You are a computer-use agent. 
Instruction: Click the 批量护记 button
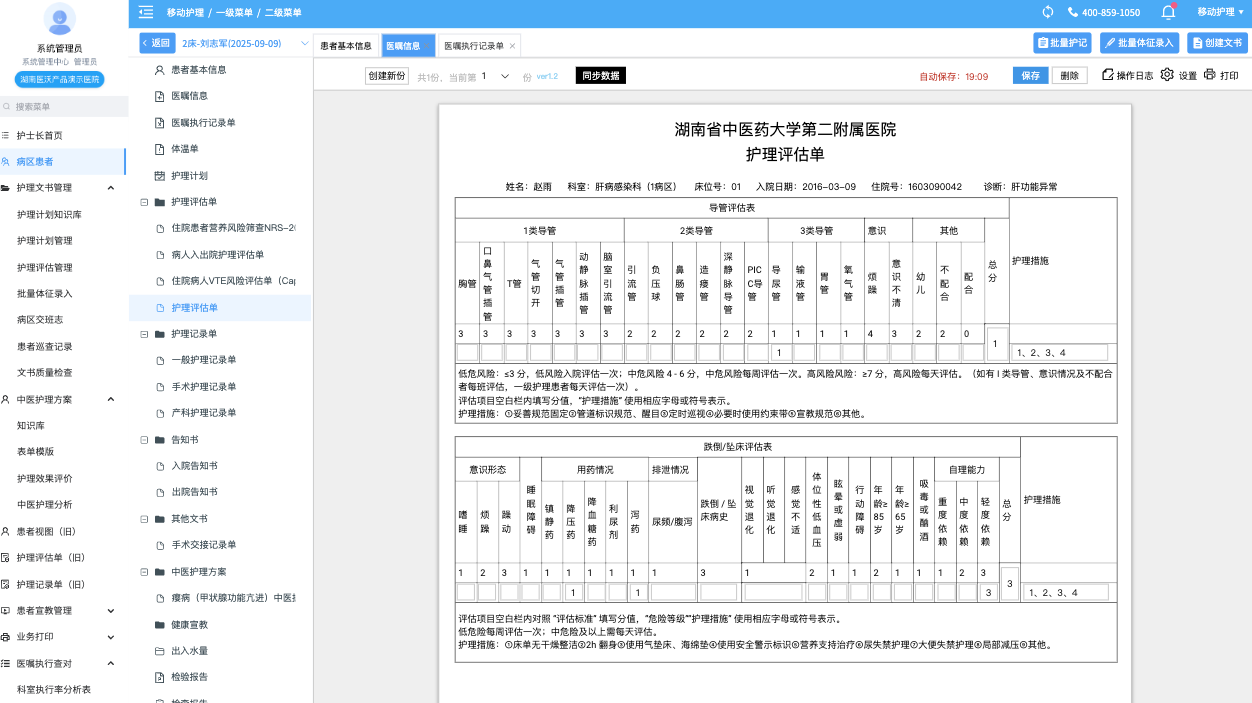tap(1062, 43)
